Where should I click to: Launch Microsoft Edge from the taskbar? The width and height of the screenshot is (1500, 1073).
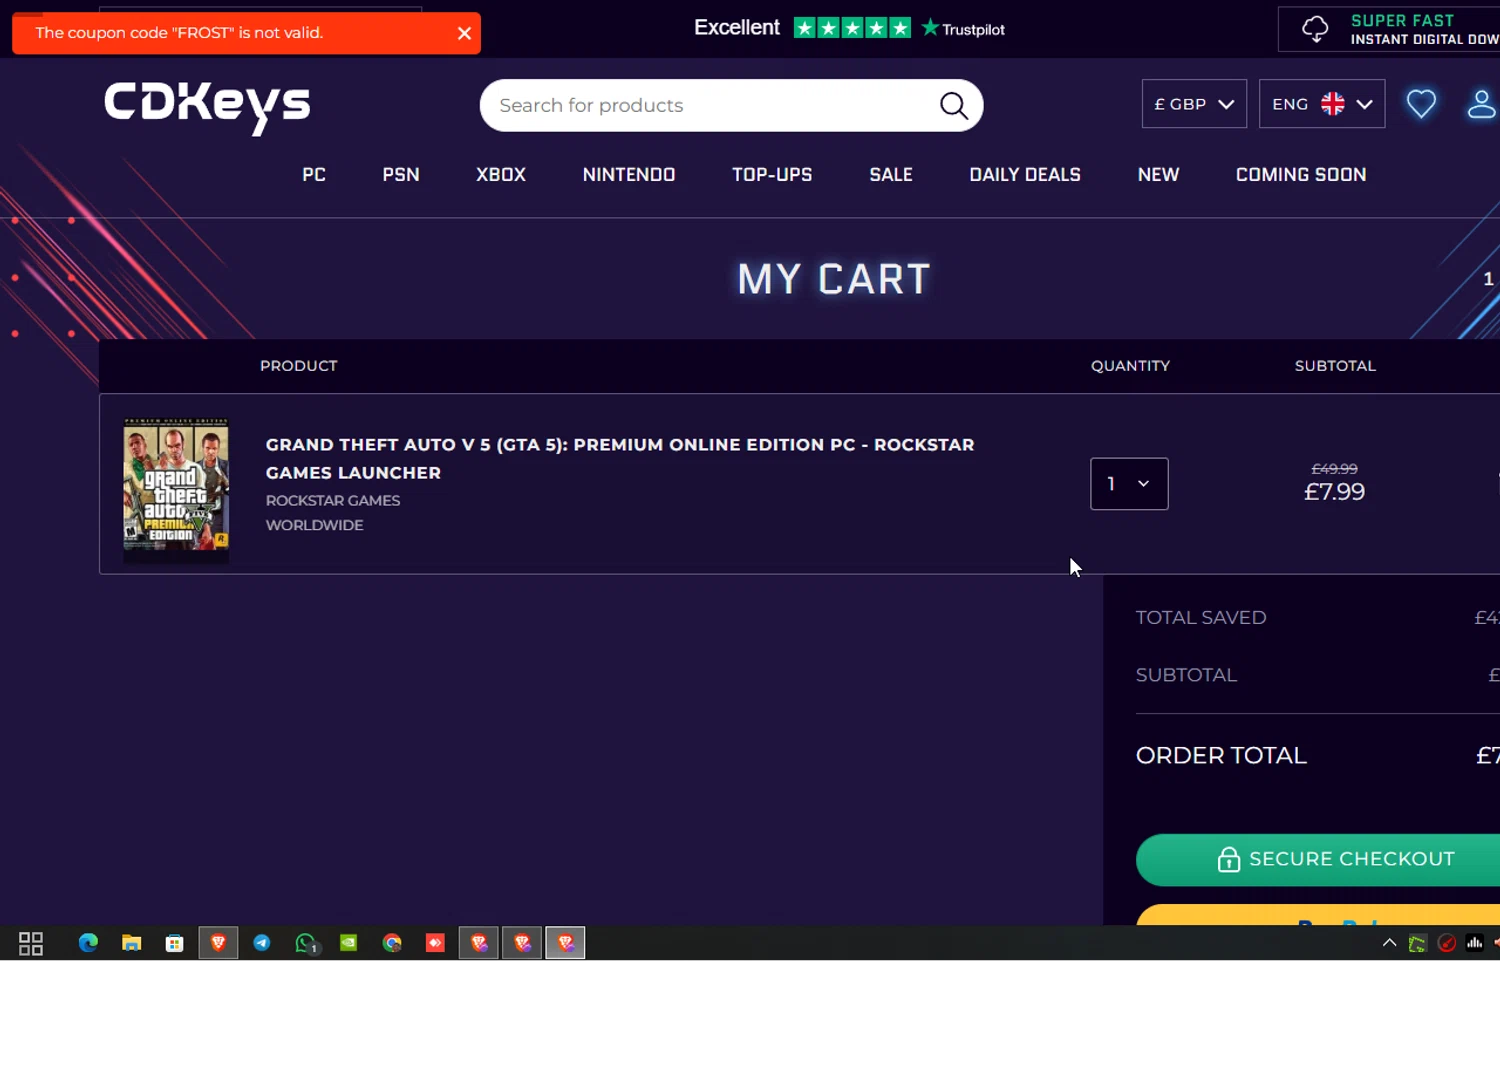(x=88, y=943)
